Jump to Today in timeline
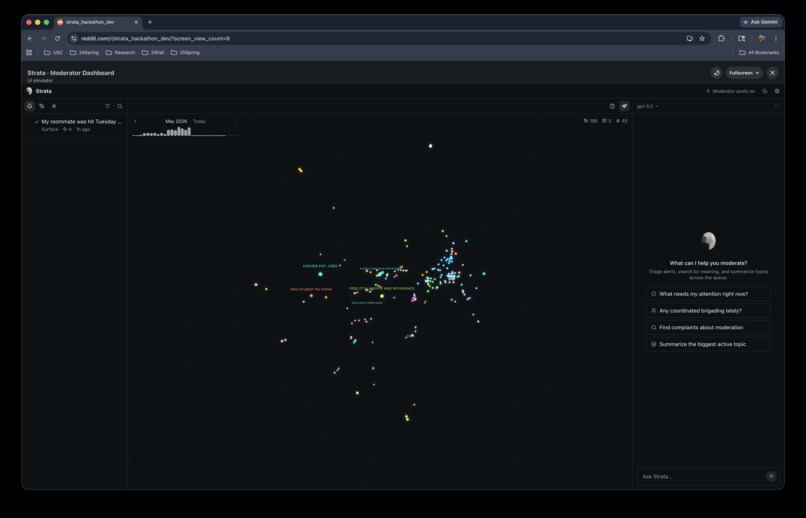806x518 pixels. (199, 121)
